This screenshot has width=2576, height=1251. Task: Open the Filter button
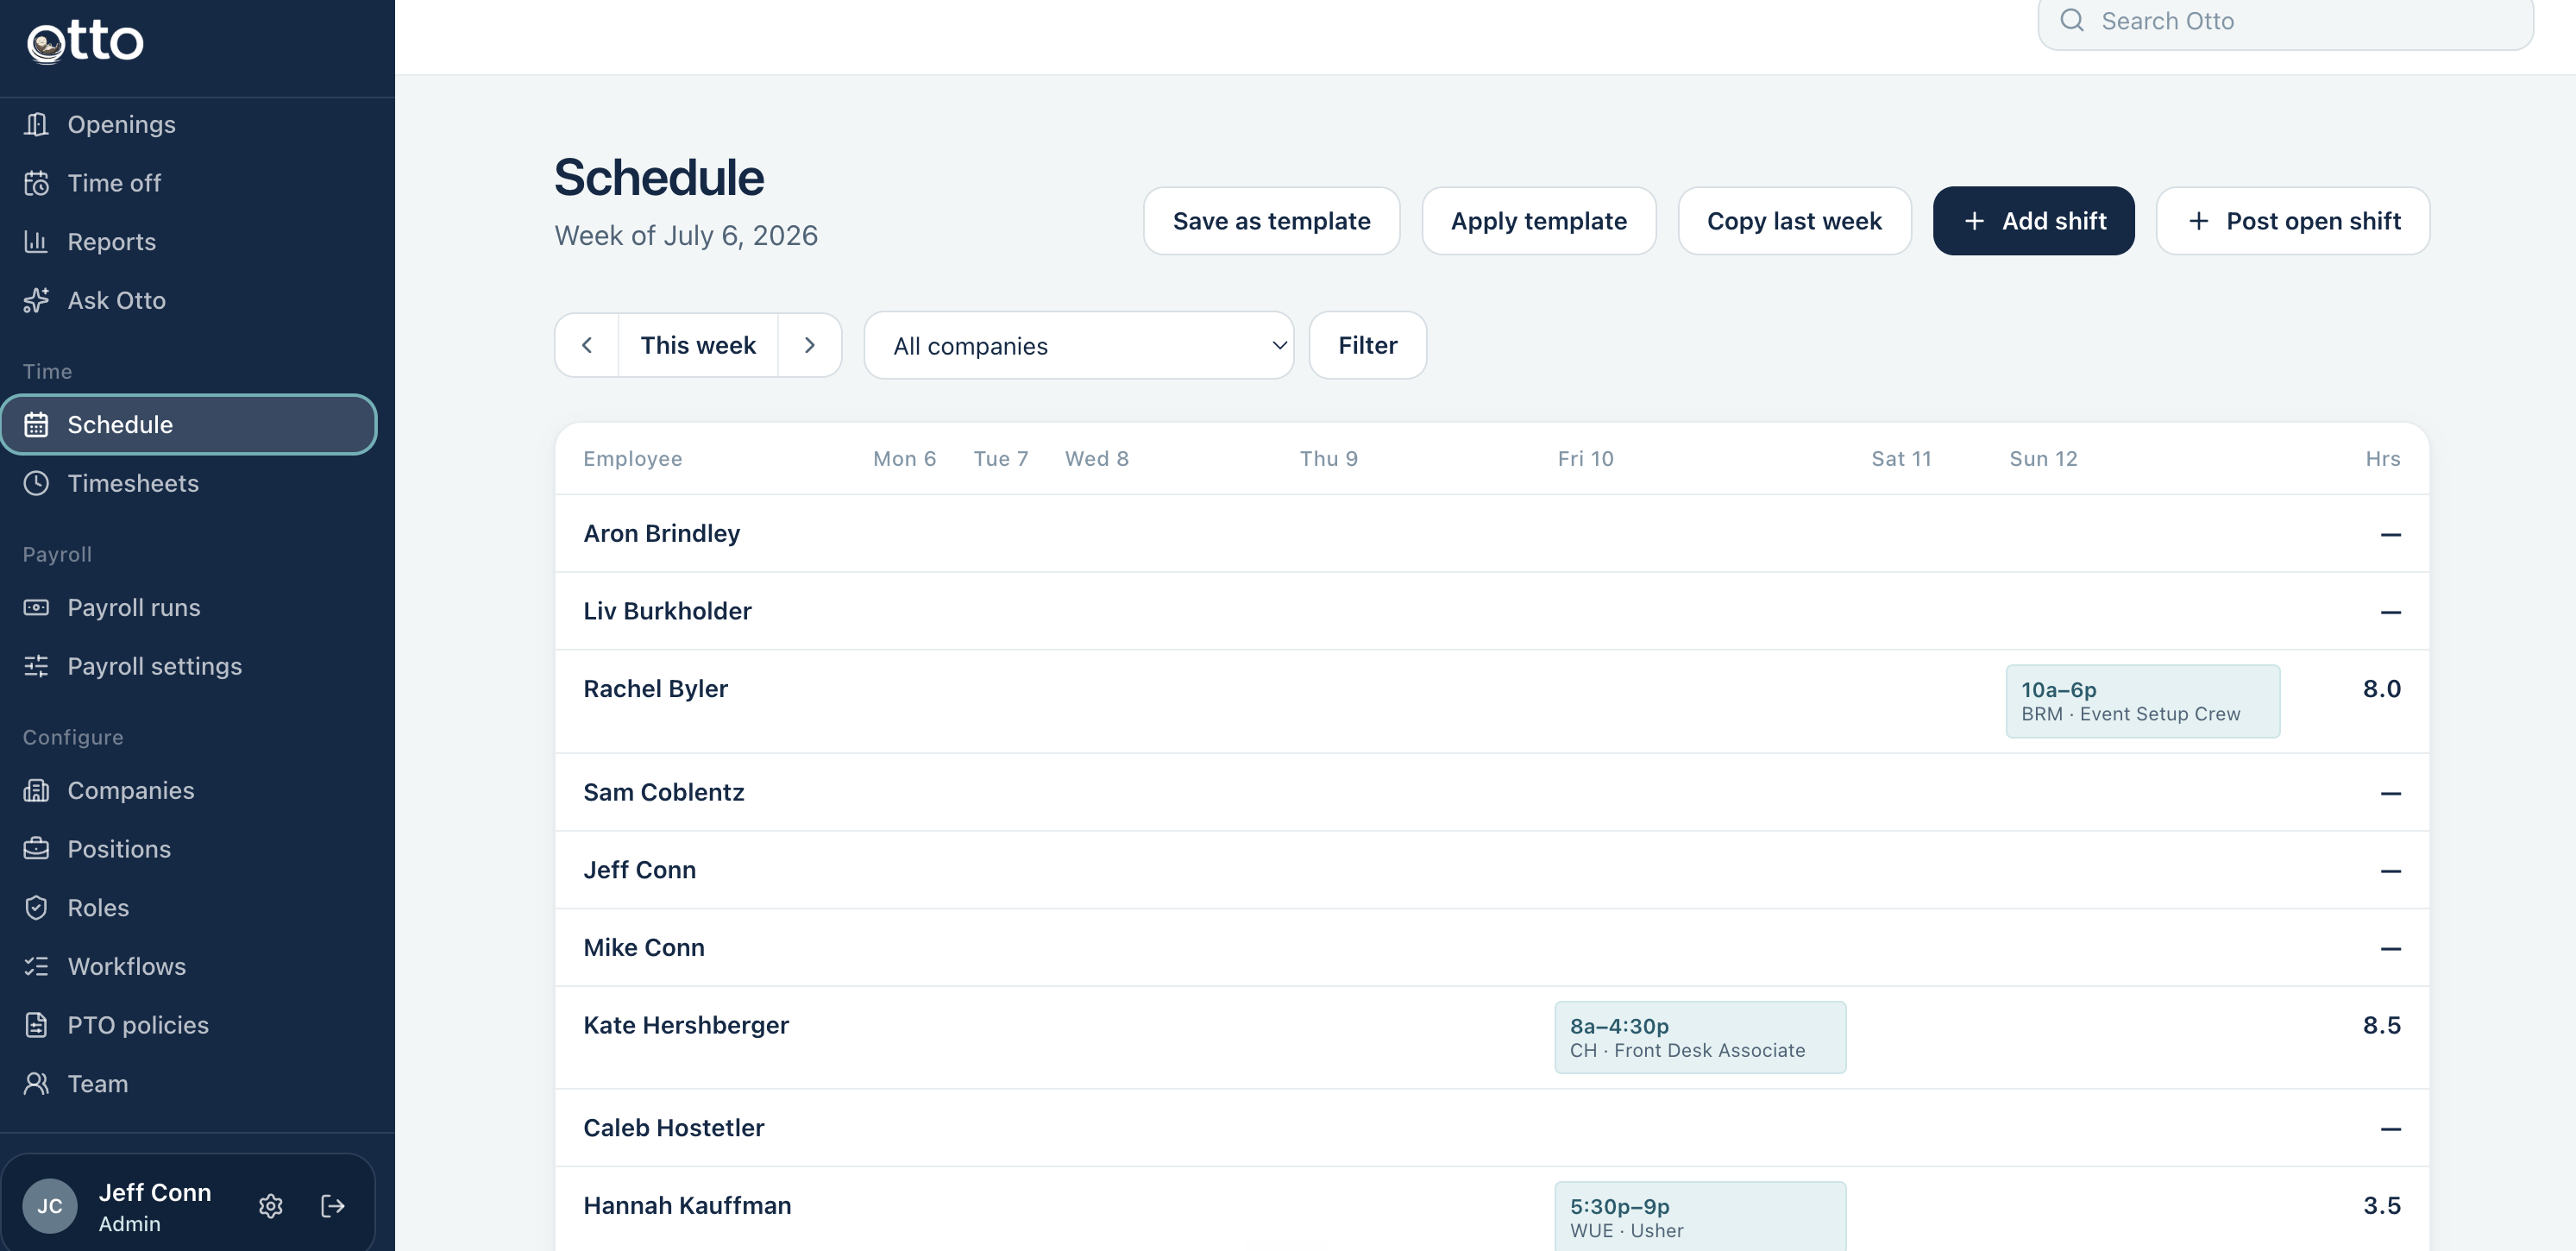[1367, 345]
